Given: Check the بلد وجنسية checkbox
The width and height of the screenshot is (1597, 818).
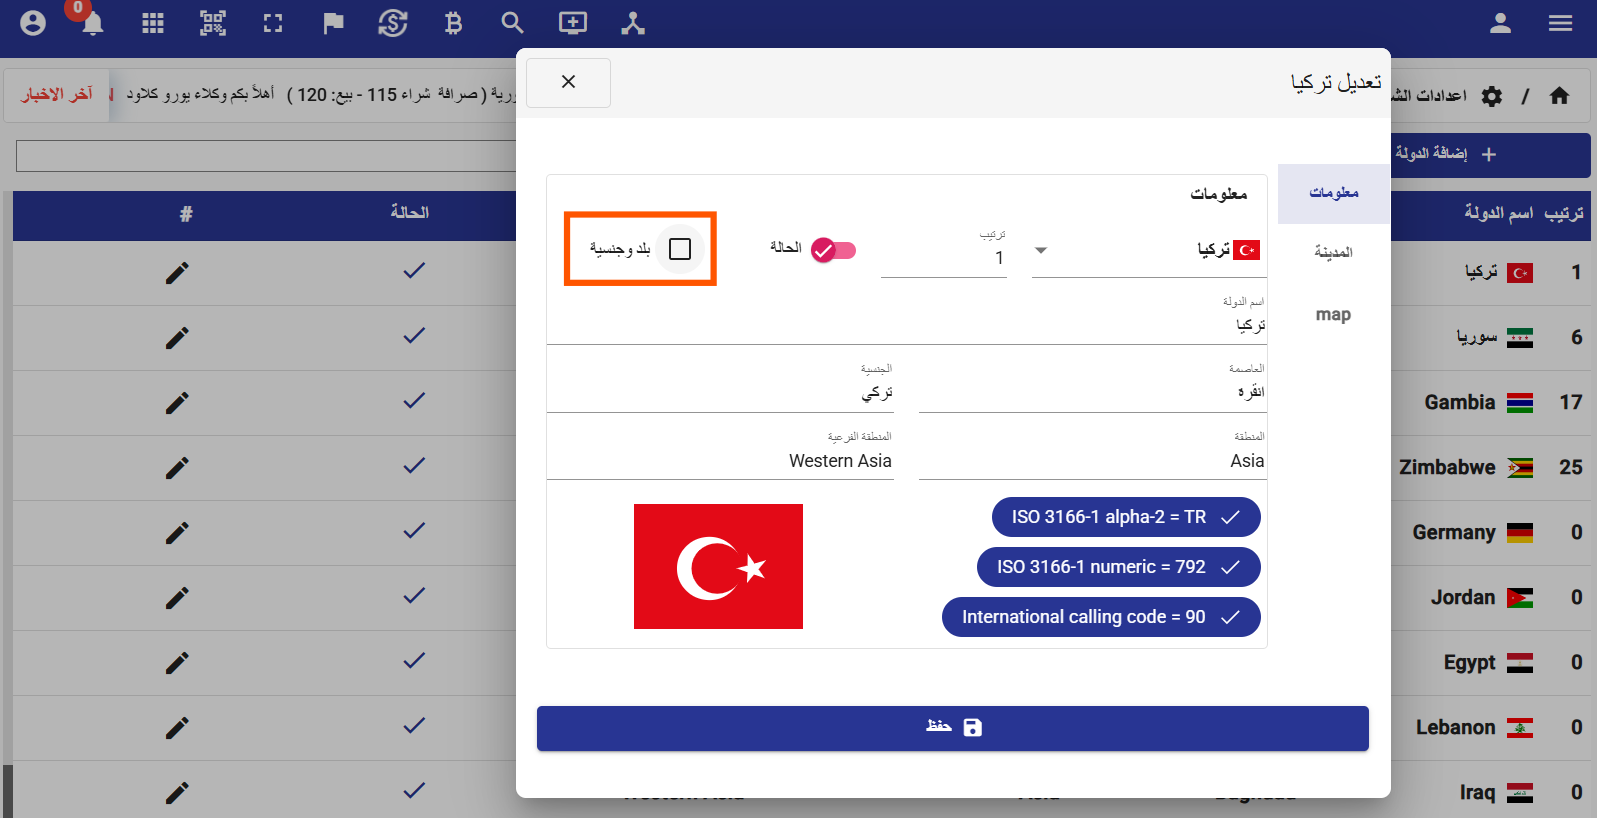Looking at the screenshot, I should point(680,249).
